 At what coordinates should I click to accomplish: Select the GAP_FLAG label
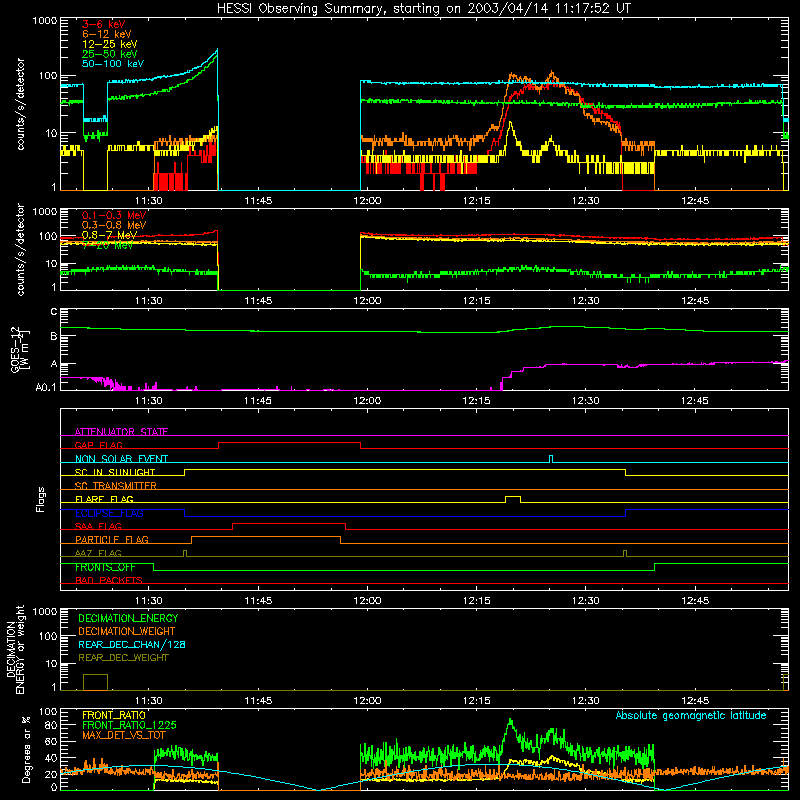(x=98, y=445)
